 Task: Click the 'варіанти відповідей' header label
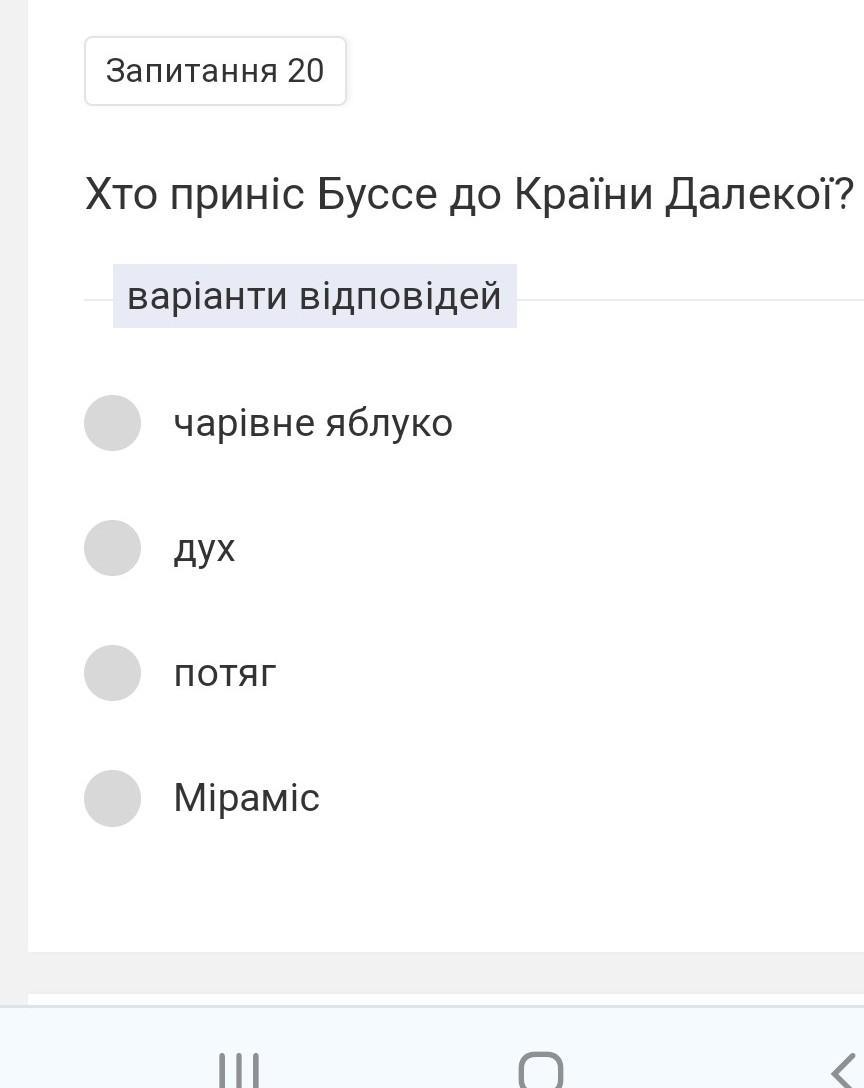tap(314, 296)
